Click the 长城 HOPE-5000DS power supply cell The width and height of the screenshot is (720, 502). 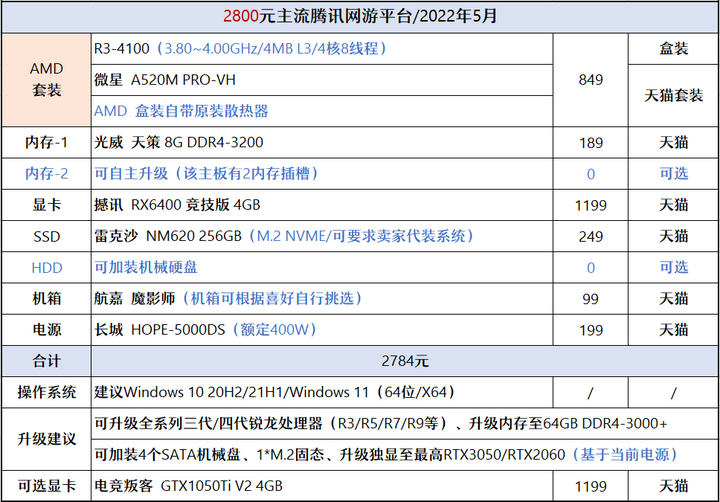point(322,330)
